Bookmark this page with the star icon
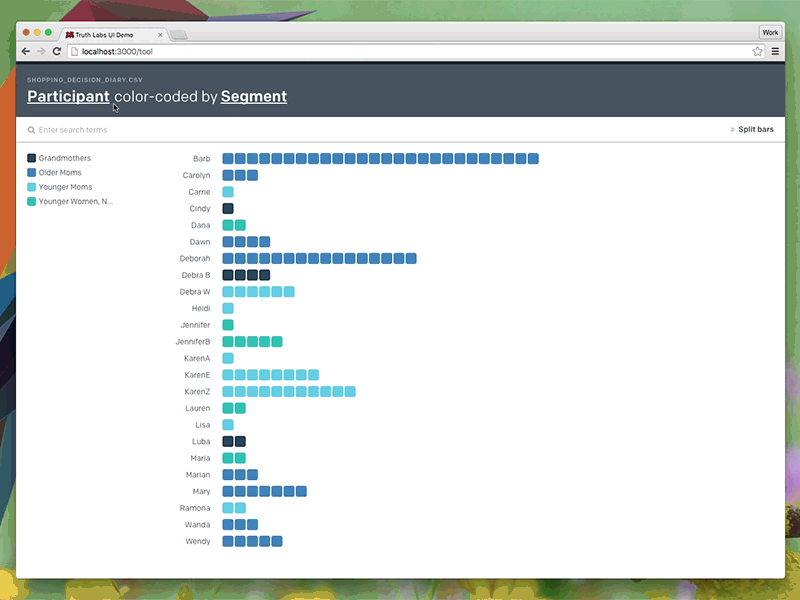800x600 pixels. pyautogui.click(x=757, y=51)
